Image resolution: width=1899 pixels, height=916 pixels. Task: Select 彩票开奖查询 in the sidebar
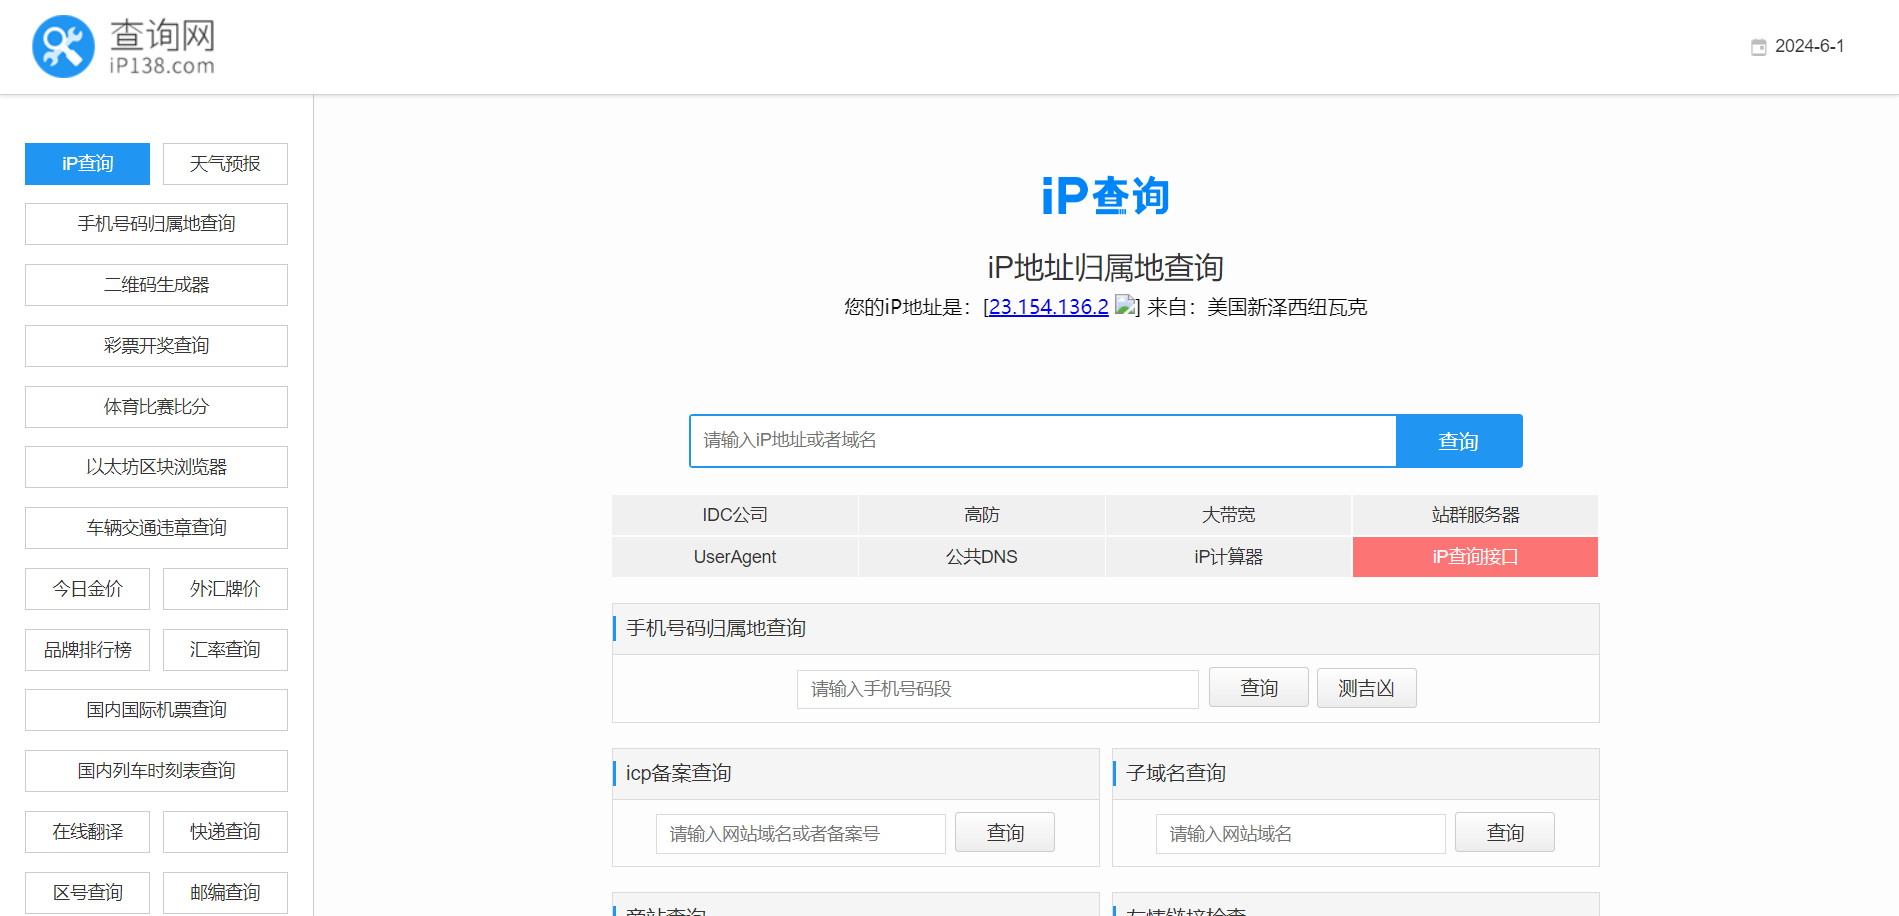[x=156, y=346]
